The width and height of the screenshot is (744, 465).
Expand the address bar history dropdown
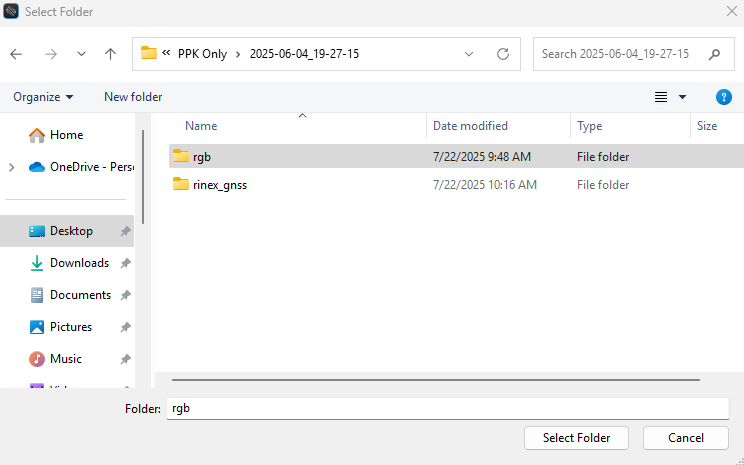(469, 54)
